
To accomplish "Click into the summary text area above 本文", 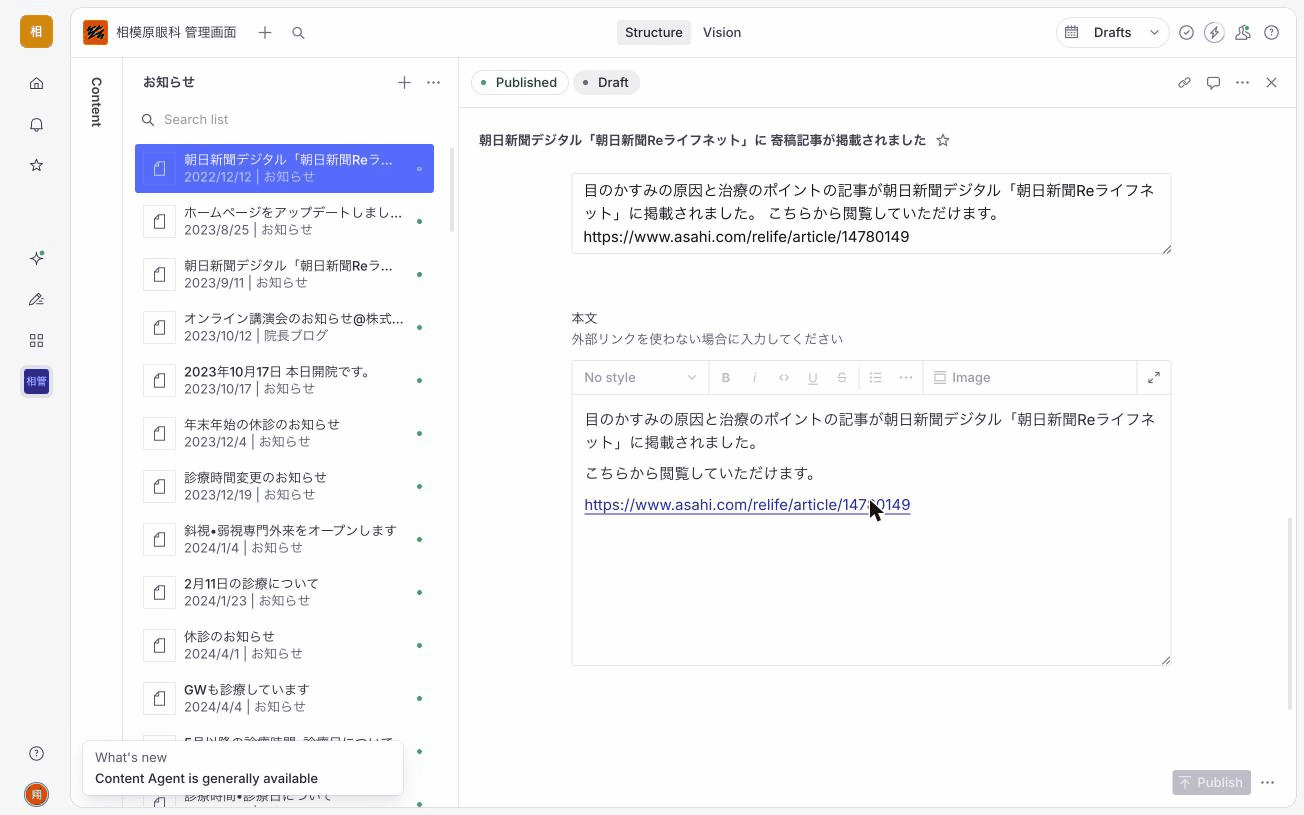I will (x=871, y=213).
